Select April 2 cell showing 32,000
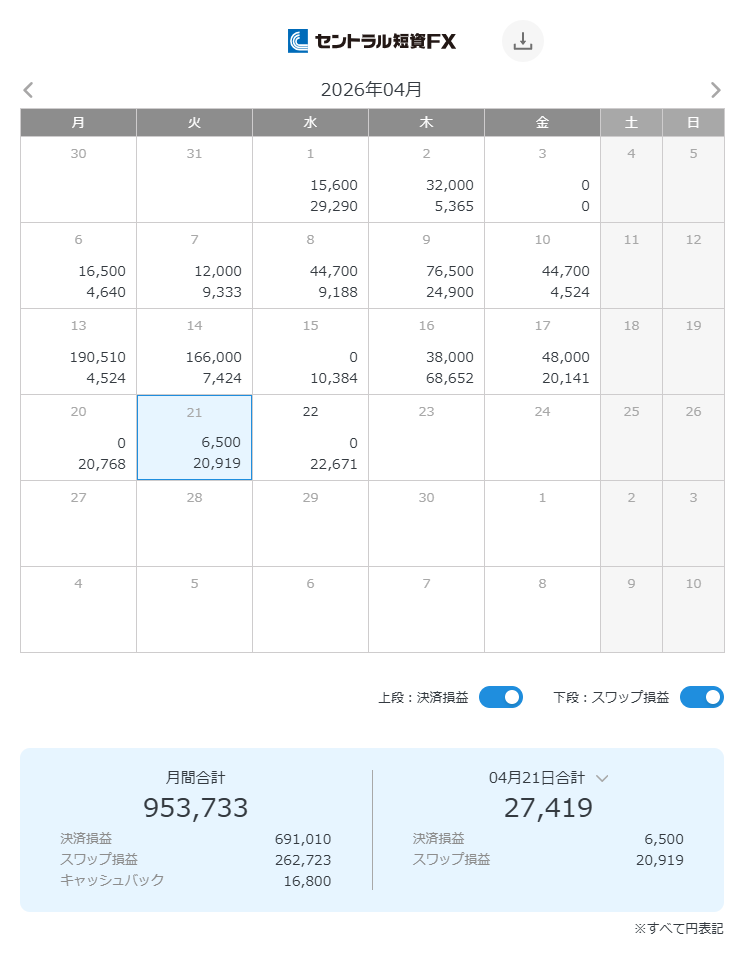744x957 pixels. pos(426,179)
